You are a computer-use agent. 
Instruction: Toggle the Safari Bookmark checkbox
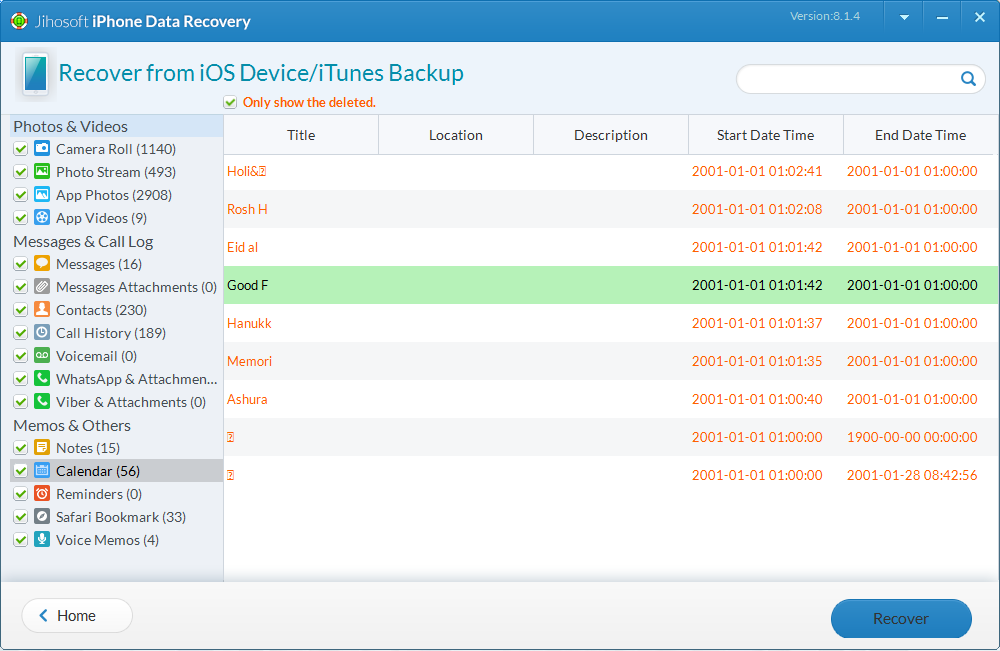point(20,517)
